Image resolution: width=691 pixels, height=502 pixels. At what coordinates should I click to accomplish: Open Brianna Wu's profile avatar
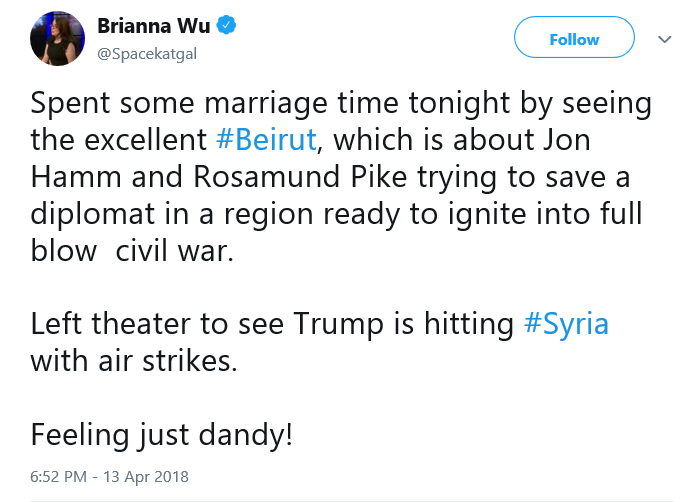coord(57,38)
